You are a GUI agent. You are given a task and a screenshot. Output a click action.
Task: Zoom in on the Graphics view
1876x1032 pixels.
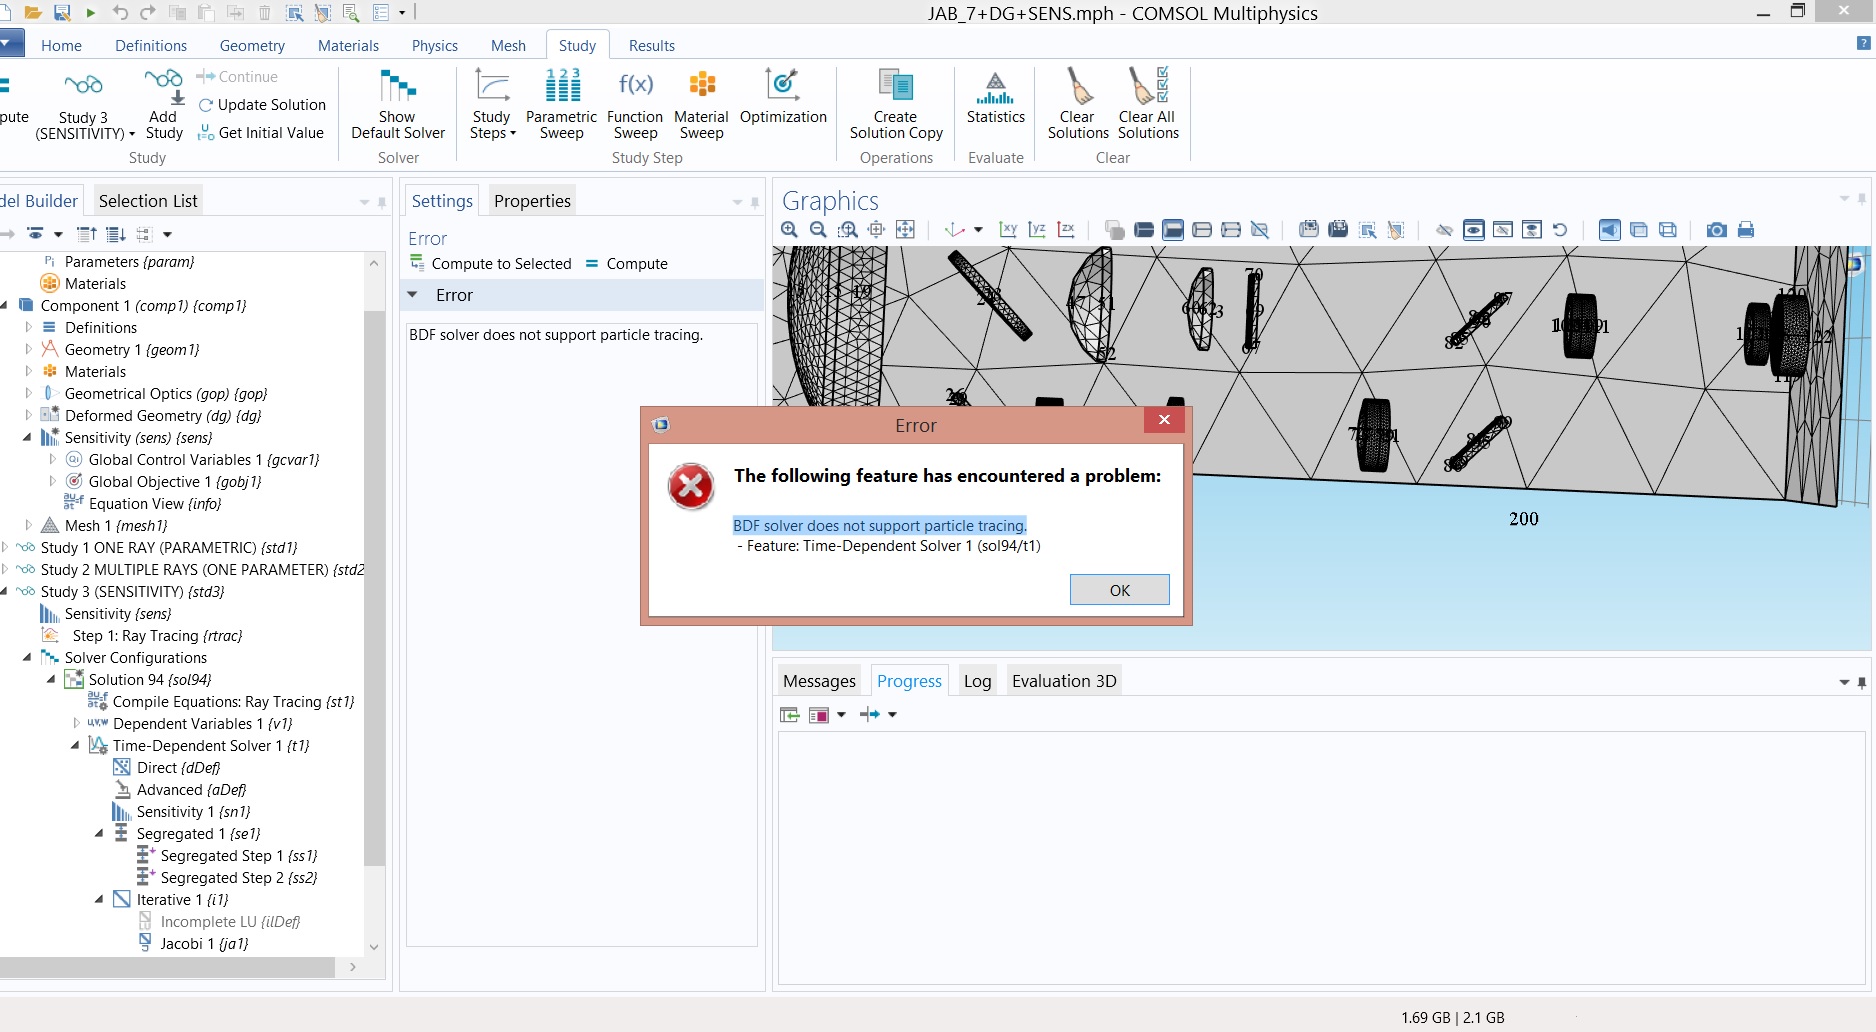pyautogui.click(x=789, y=230)
